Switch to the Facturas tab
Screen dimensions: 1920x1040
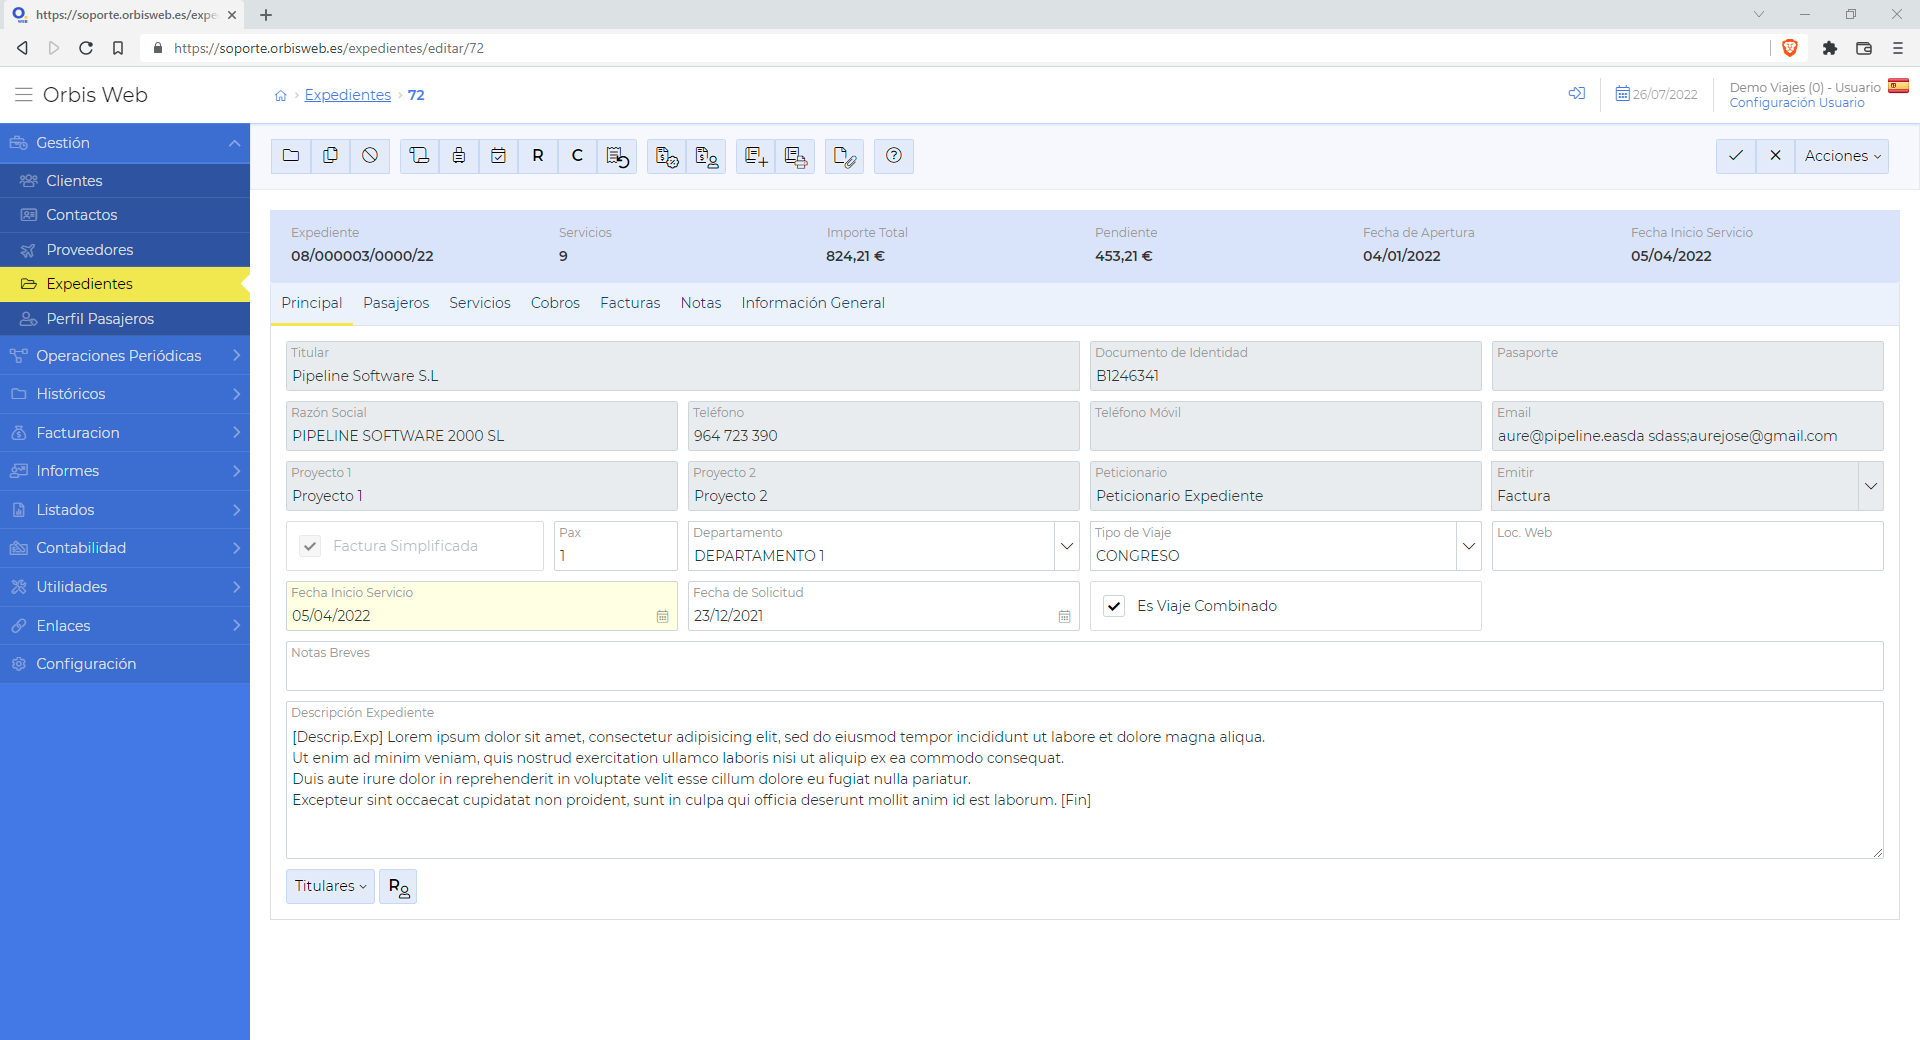[x=630, y=303]
